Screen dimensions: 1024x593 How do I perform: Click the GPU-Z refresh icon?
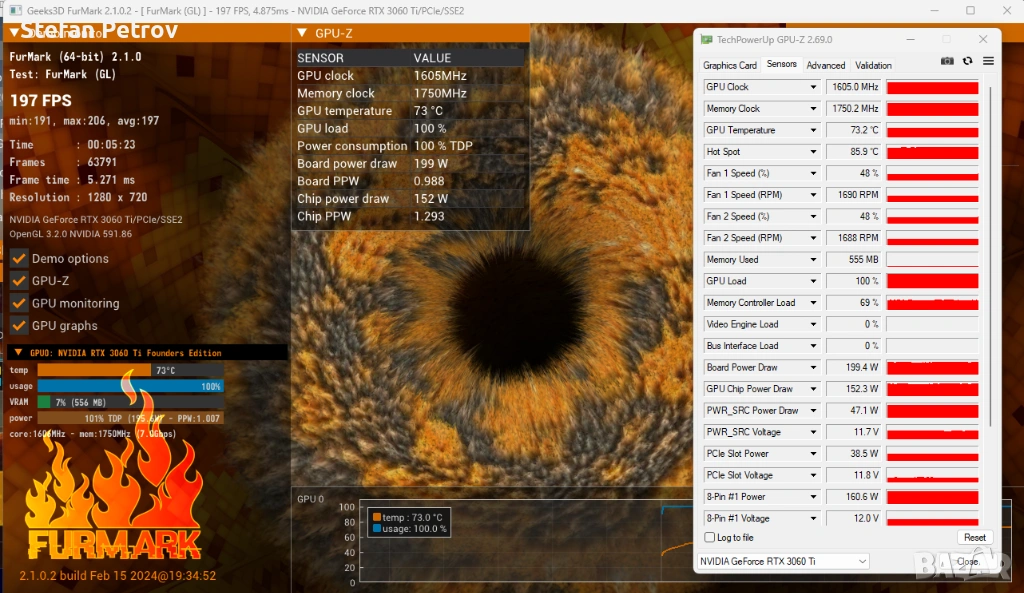[x=967, y=62]
